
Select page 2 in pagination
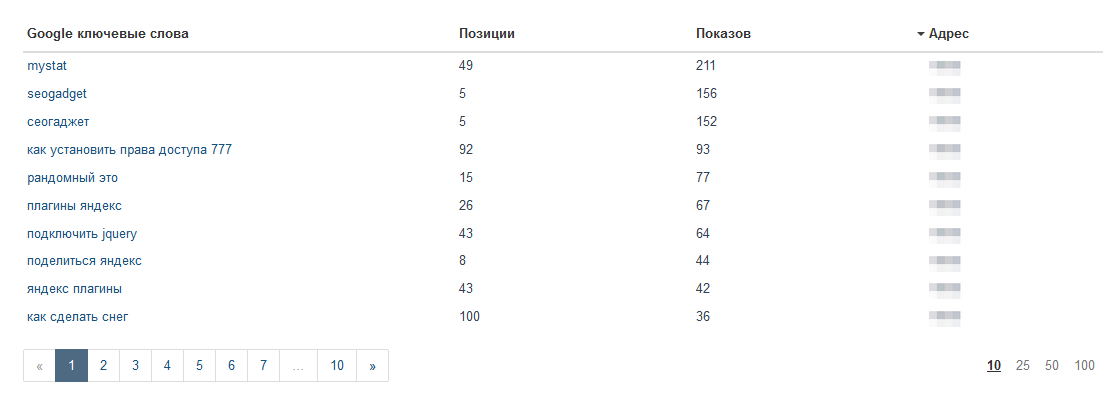point(103,366)
